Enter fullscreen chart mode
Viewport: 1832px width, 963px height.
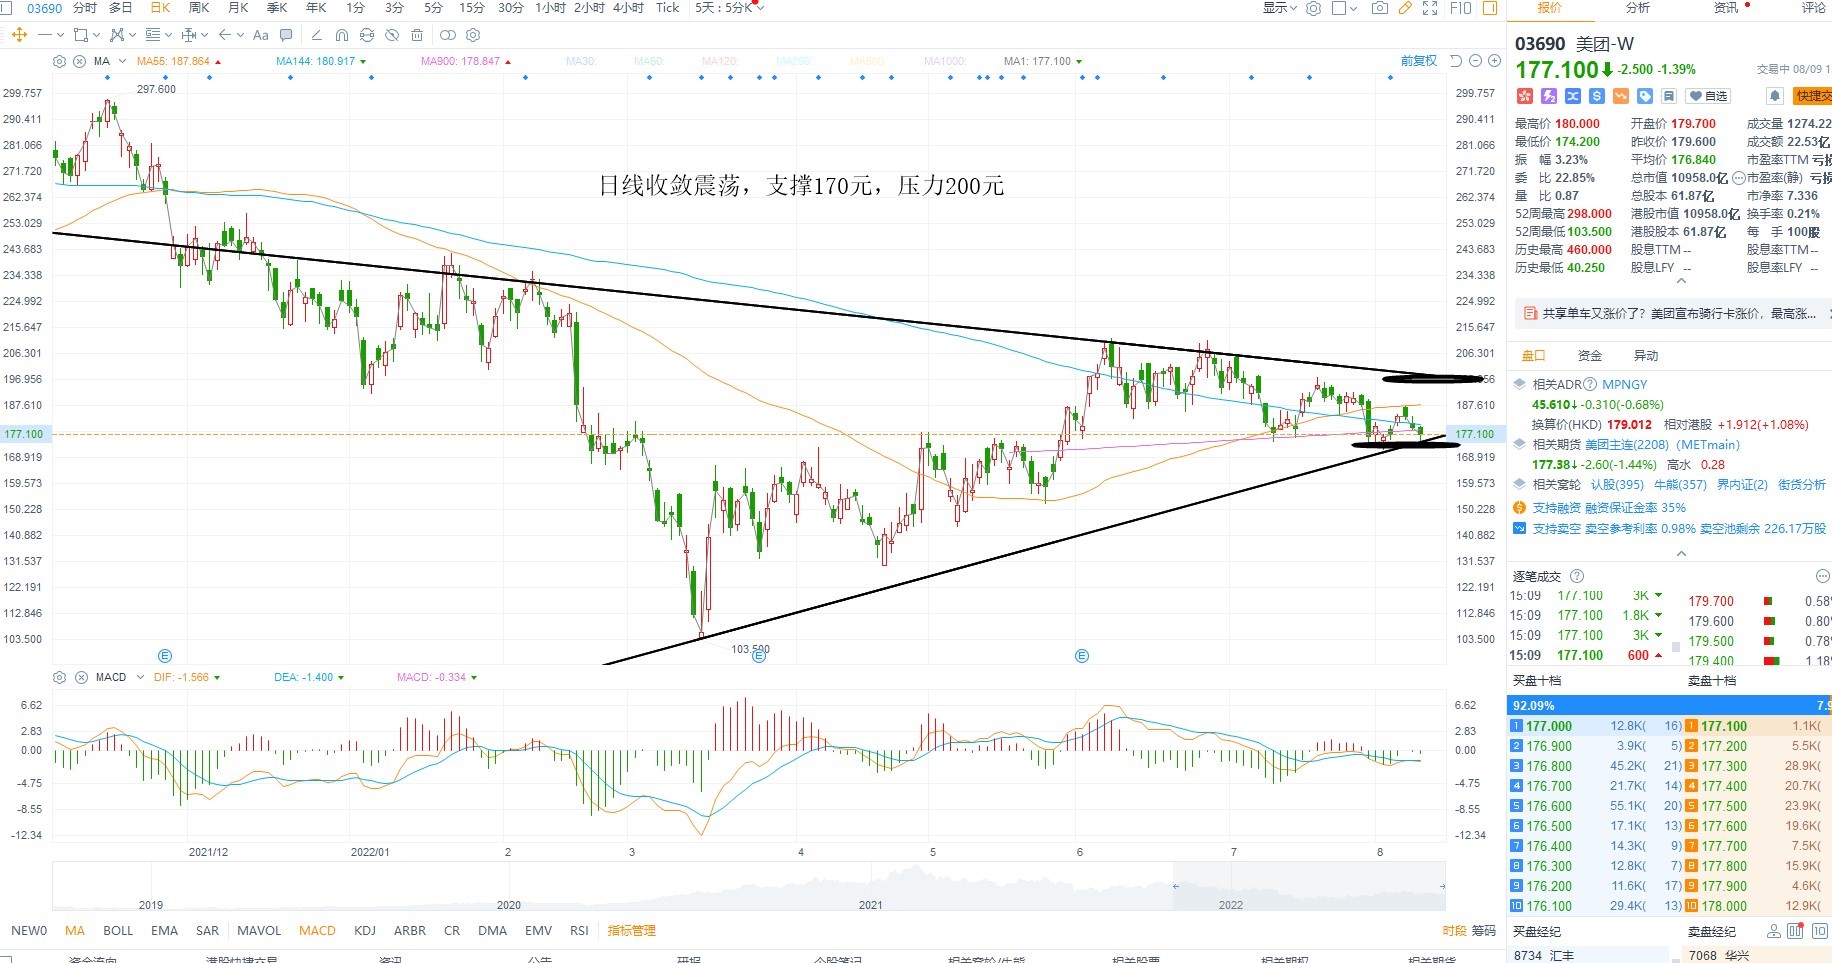tap(1430, 8)
